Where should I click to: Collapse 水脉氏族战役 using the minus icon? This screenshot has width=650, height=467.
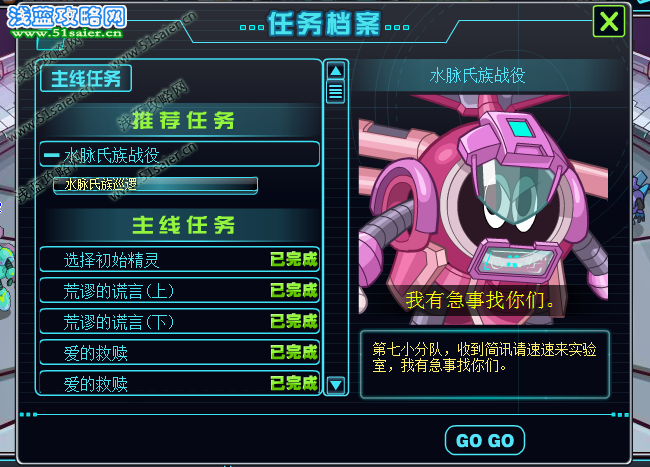coord(52,155)
